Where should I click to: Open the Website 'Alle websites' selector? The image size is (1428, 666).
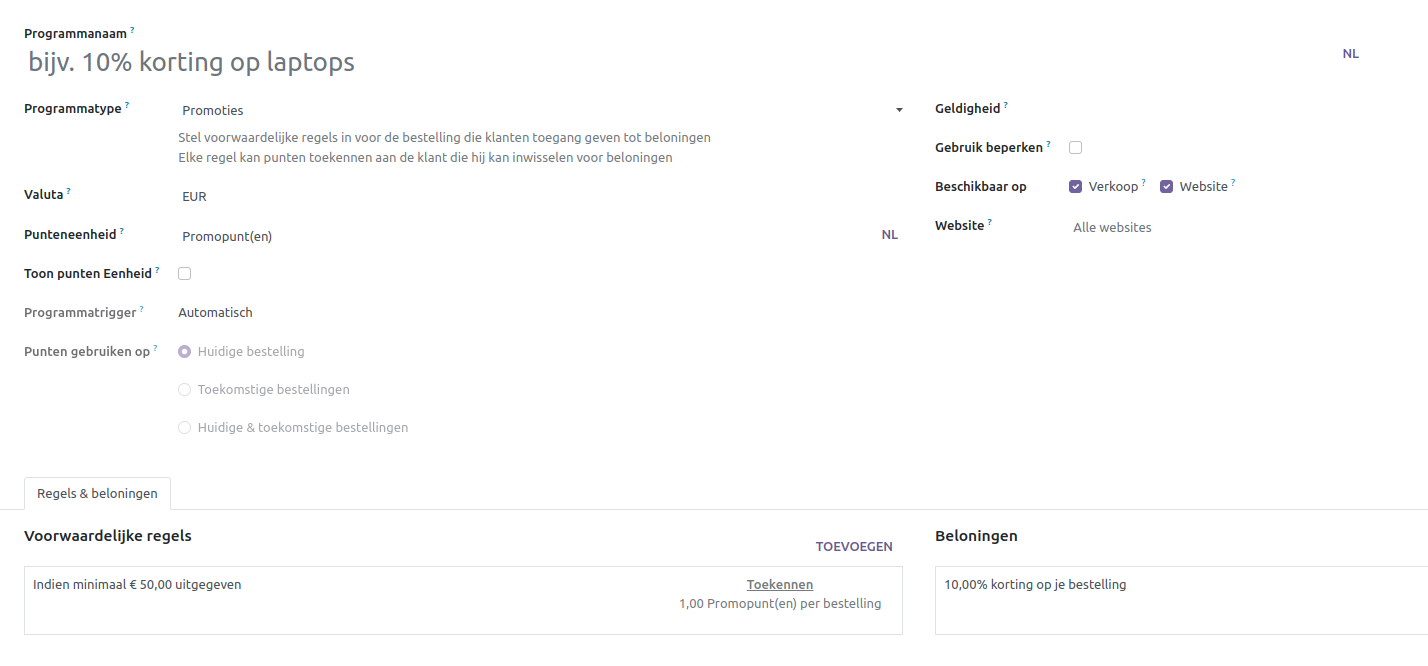pos(1200,228)
